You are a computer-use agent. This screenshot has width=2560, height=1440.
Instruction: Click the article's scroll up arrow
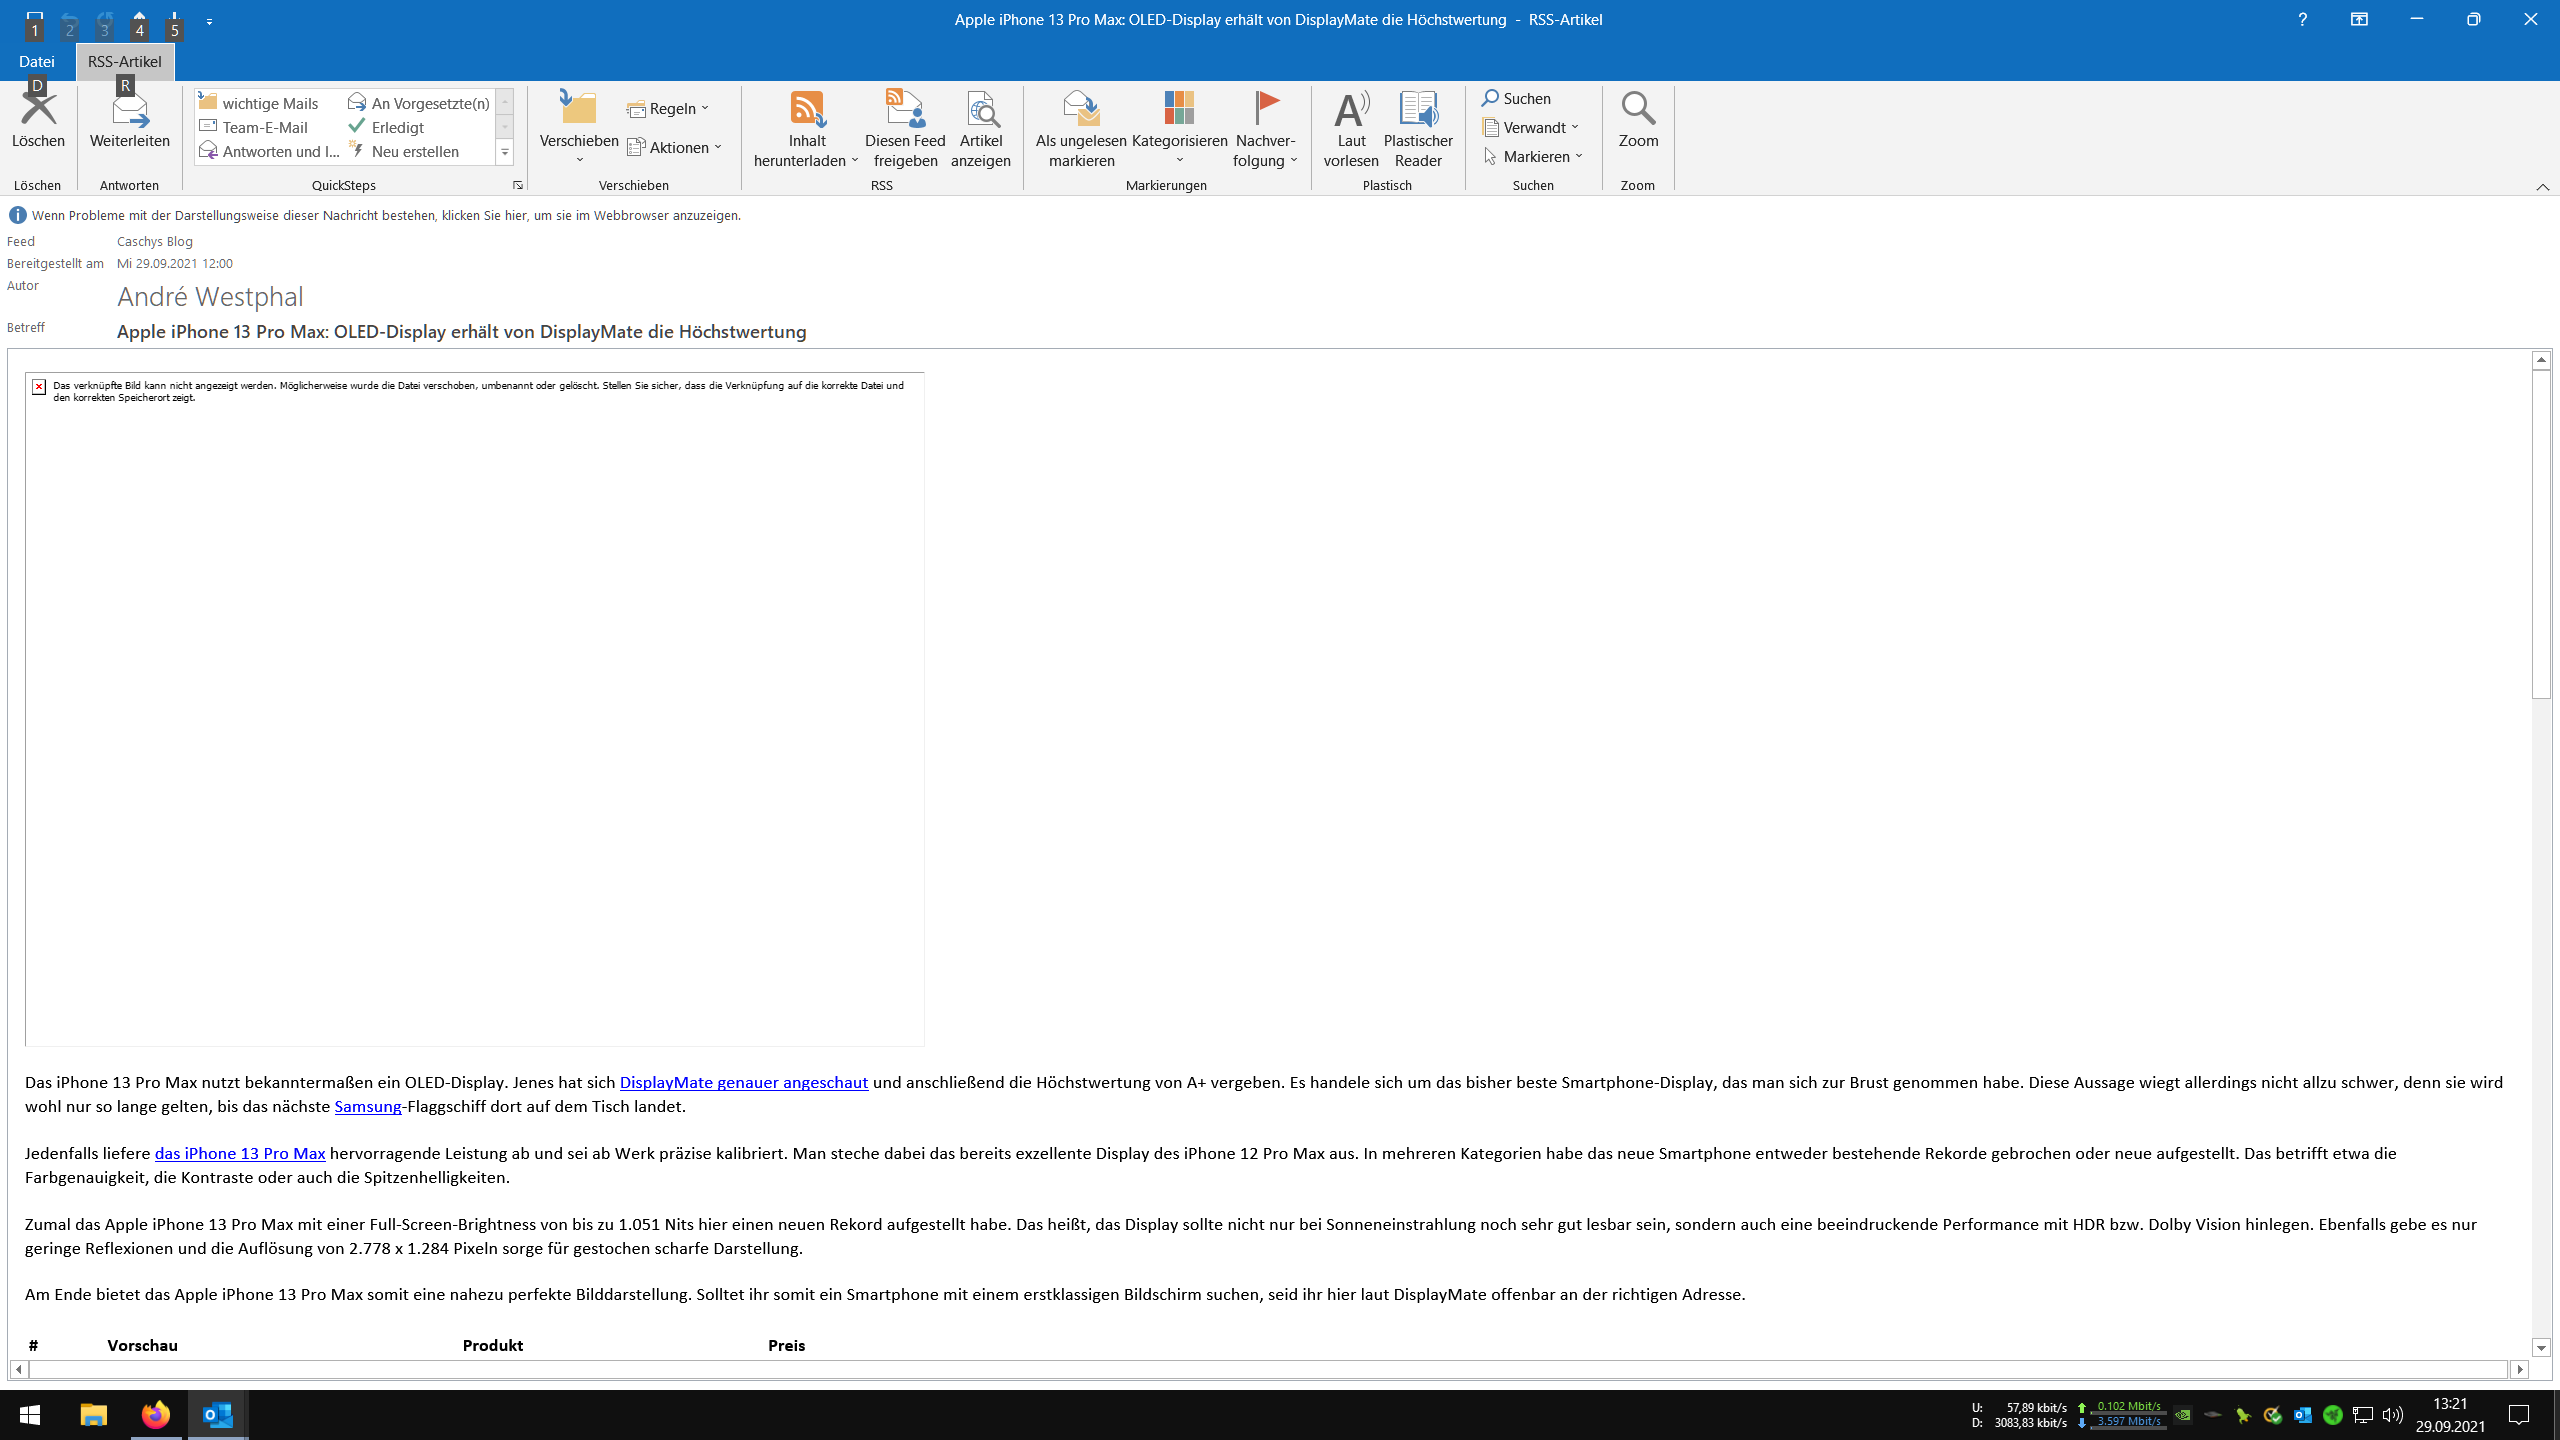(2541, 359)
